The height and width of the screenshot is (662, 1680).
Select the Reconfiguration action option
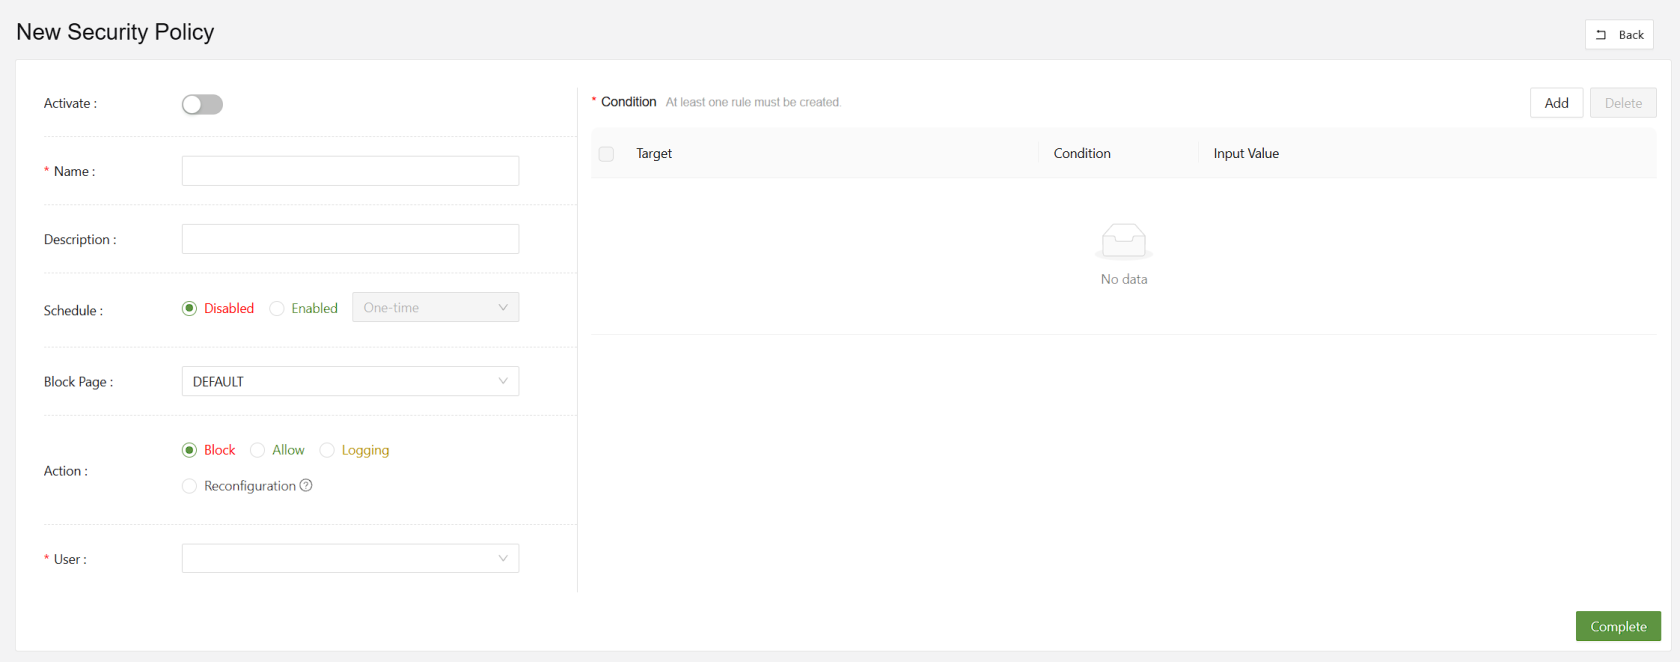(190, 487)
